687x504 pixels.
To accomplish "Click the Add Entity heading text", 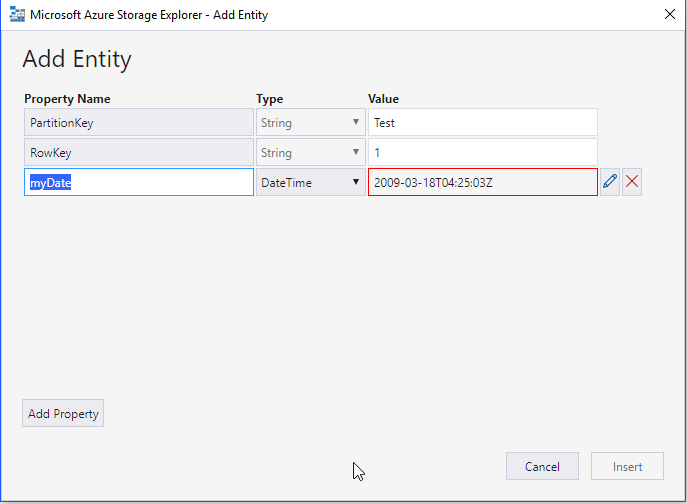I will tap(77, 59).
